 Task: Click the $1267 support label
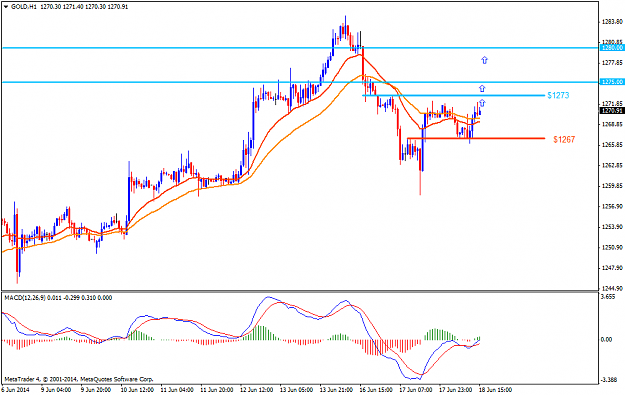[x=564, y=140]
